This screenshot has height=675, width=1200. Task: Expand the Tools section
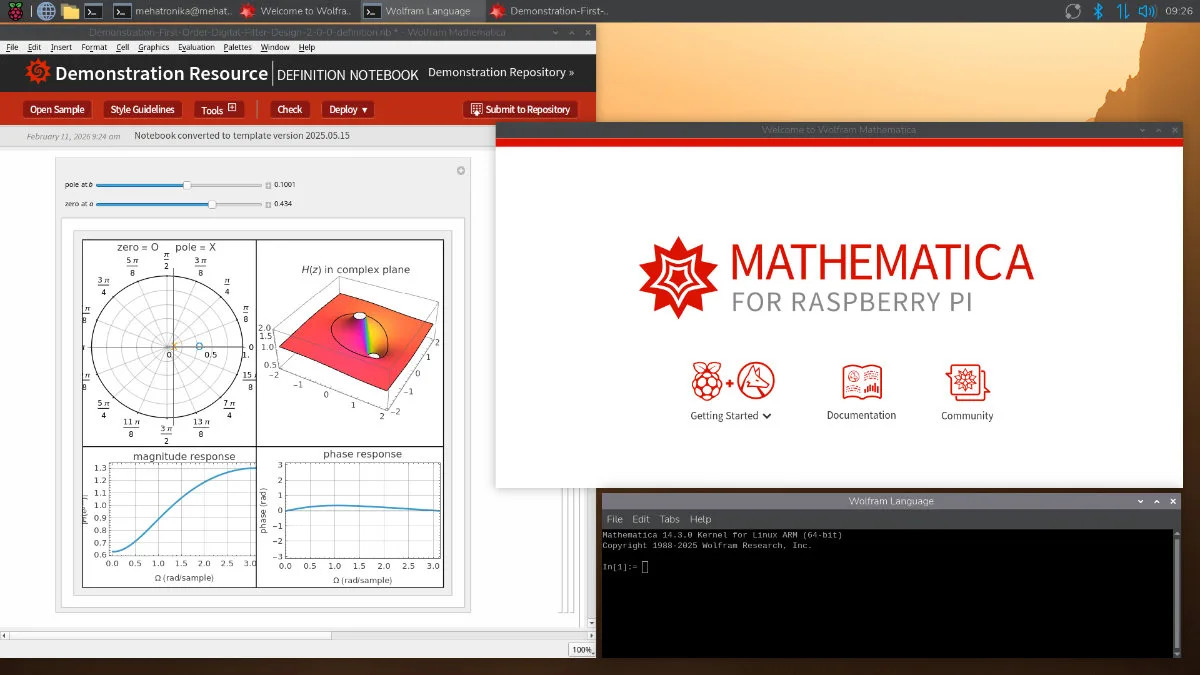[x=217, y=109]
